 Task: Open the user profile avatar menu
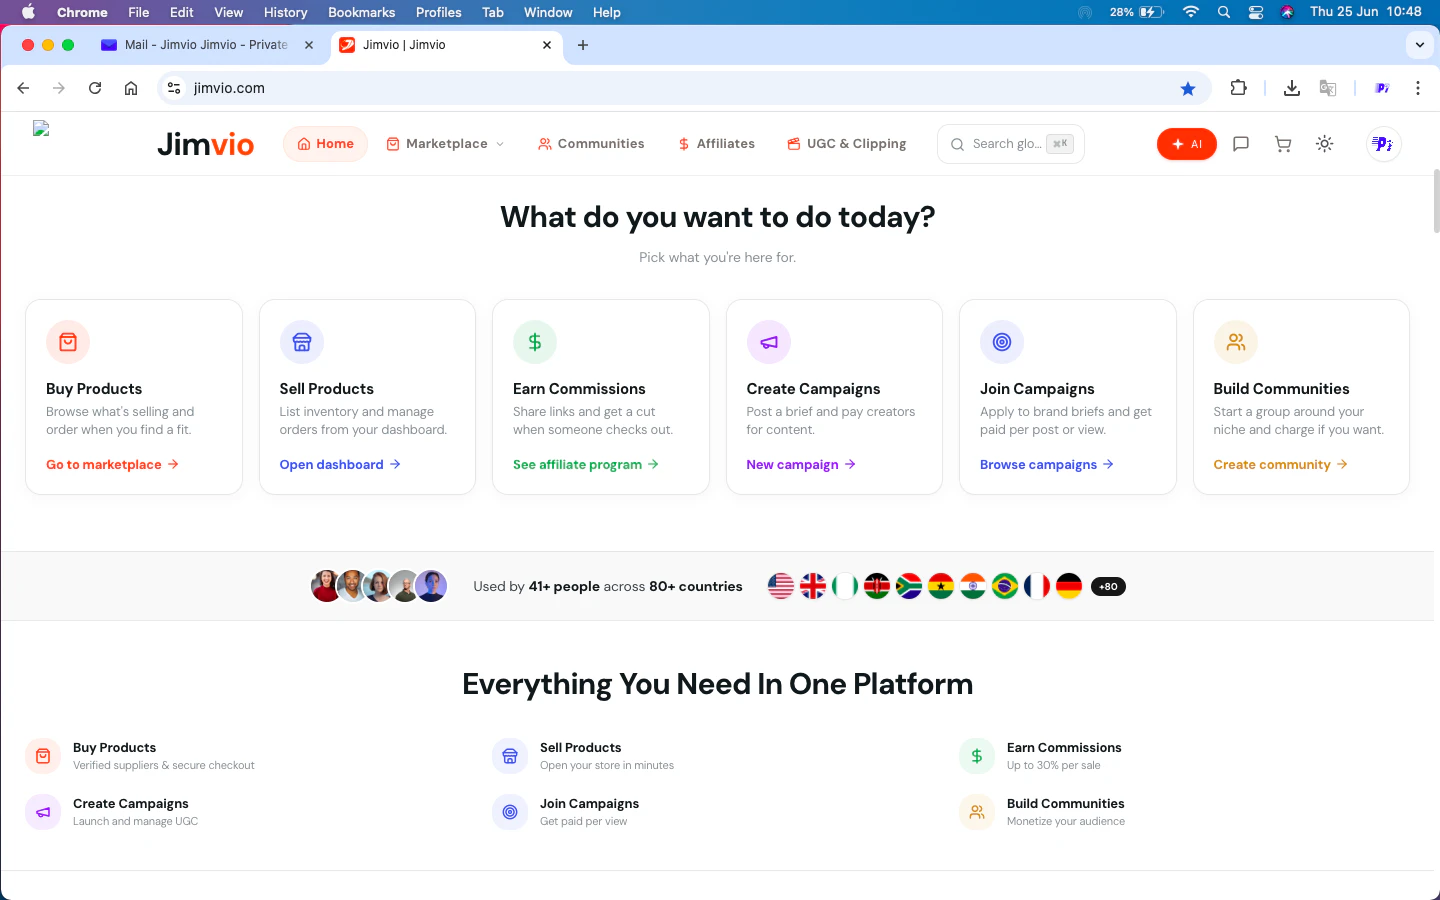[1384, 144]
